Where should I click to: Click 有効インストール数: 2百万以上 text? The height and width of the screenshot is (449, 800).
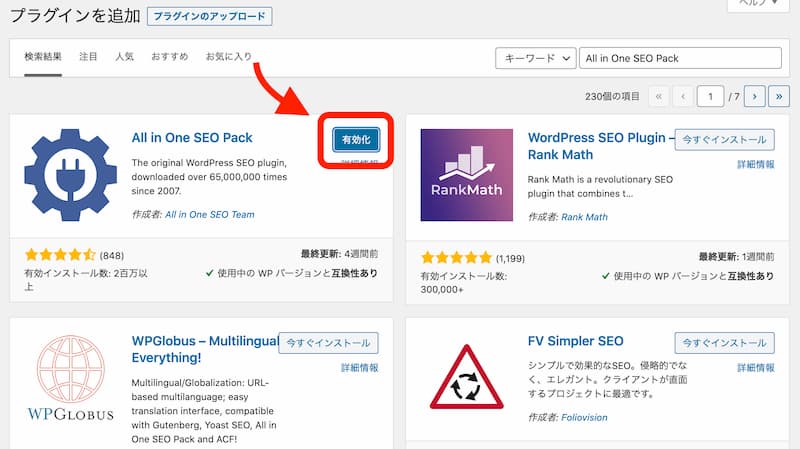coord(86,280)
